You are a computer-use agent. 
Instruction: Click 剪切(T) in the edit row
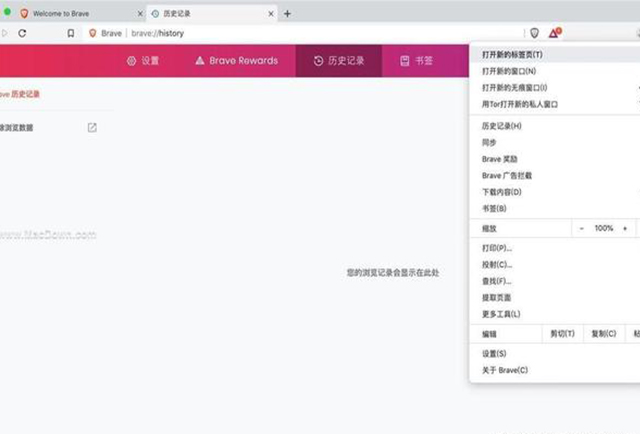(562, 334)
